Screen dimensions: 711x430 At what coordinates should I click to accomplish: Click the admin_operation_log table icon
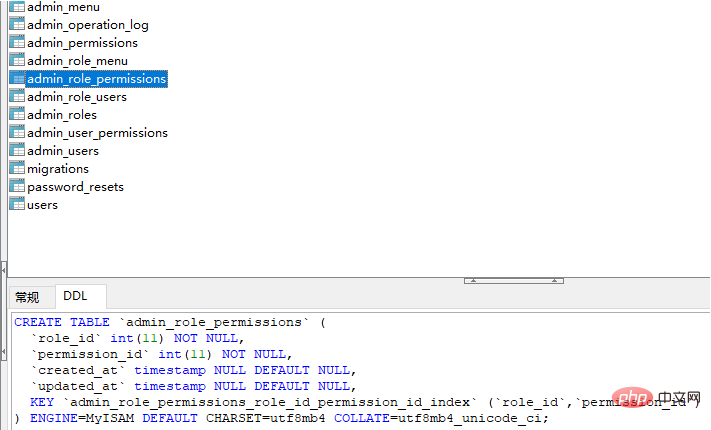pos(17,25)
